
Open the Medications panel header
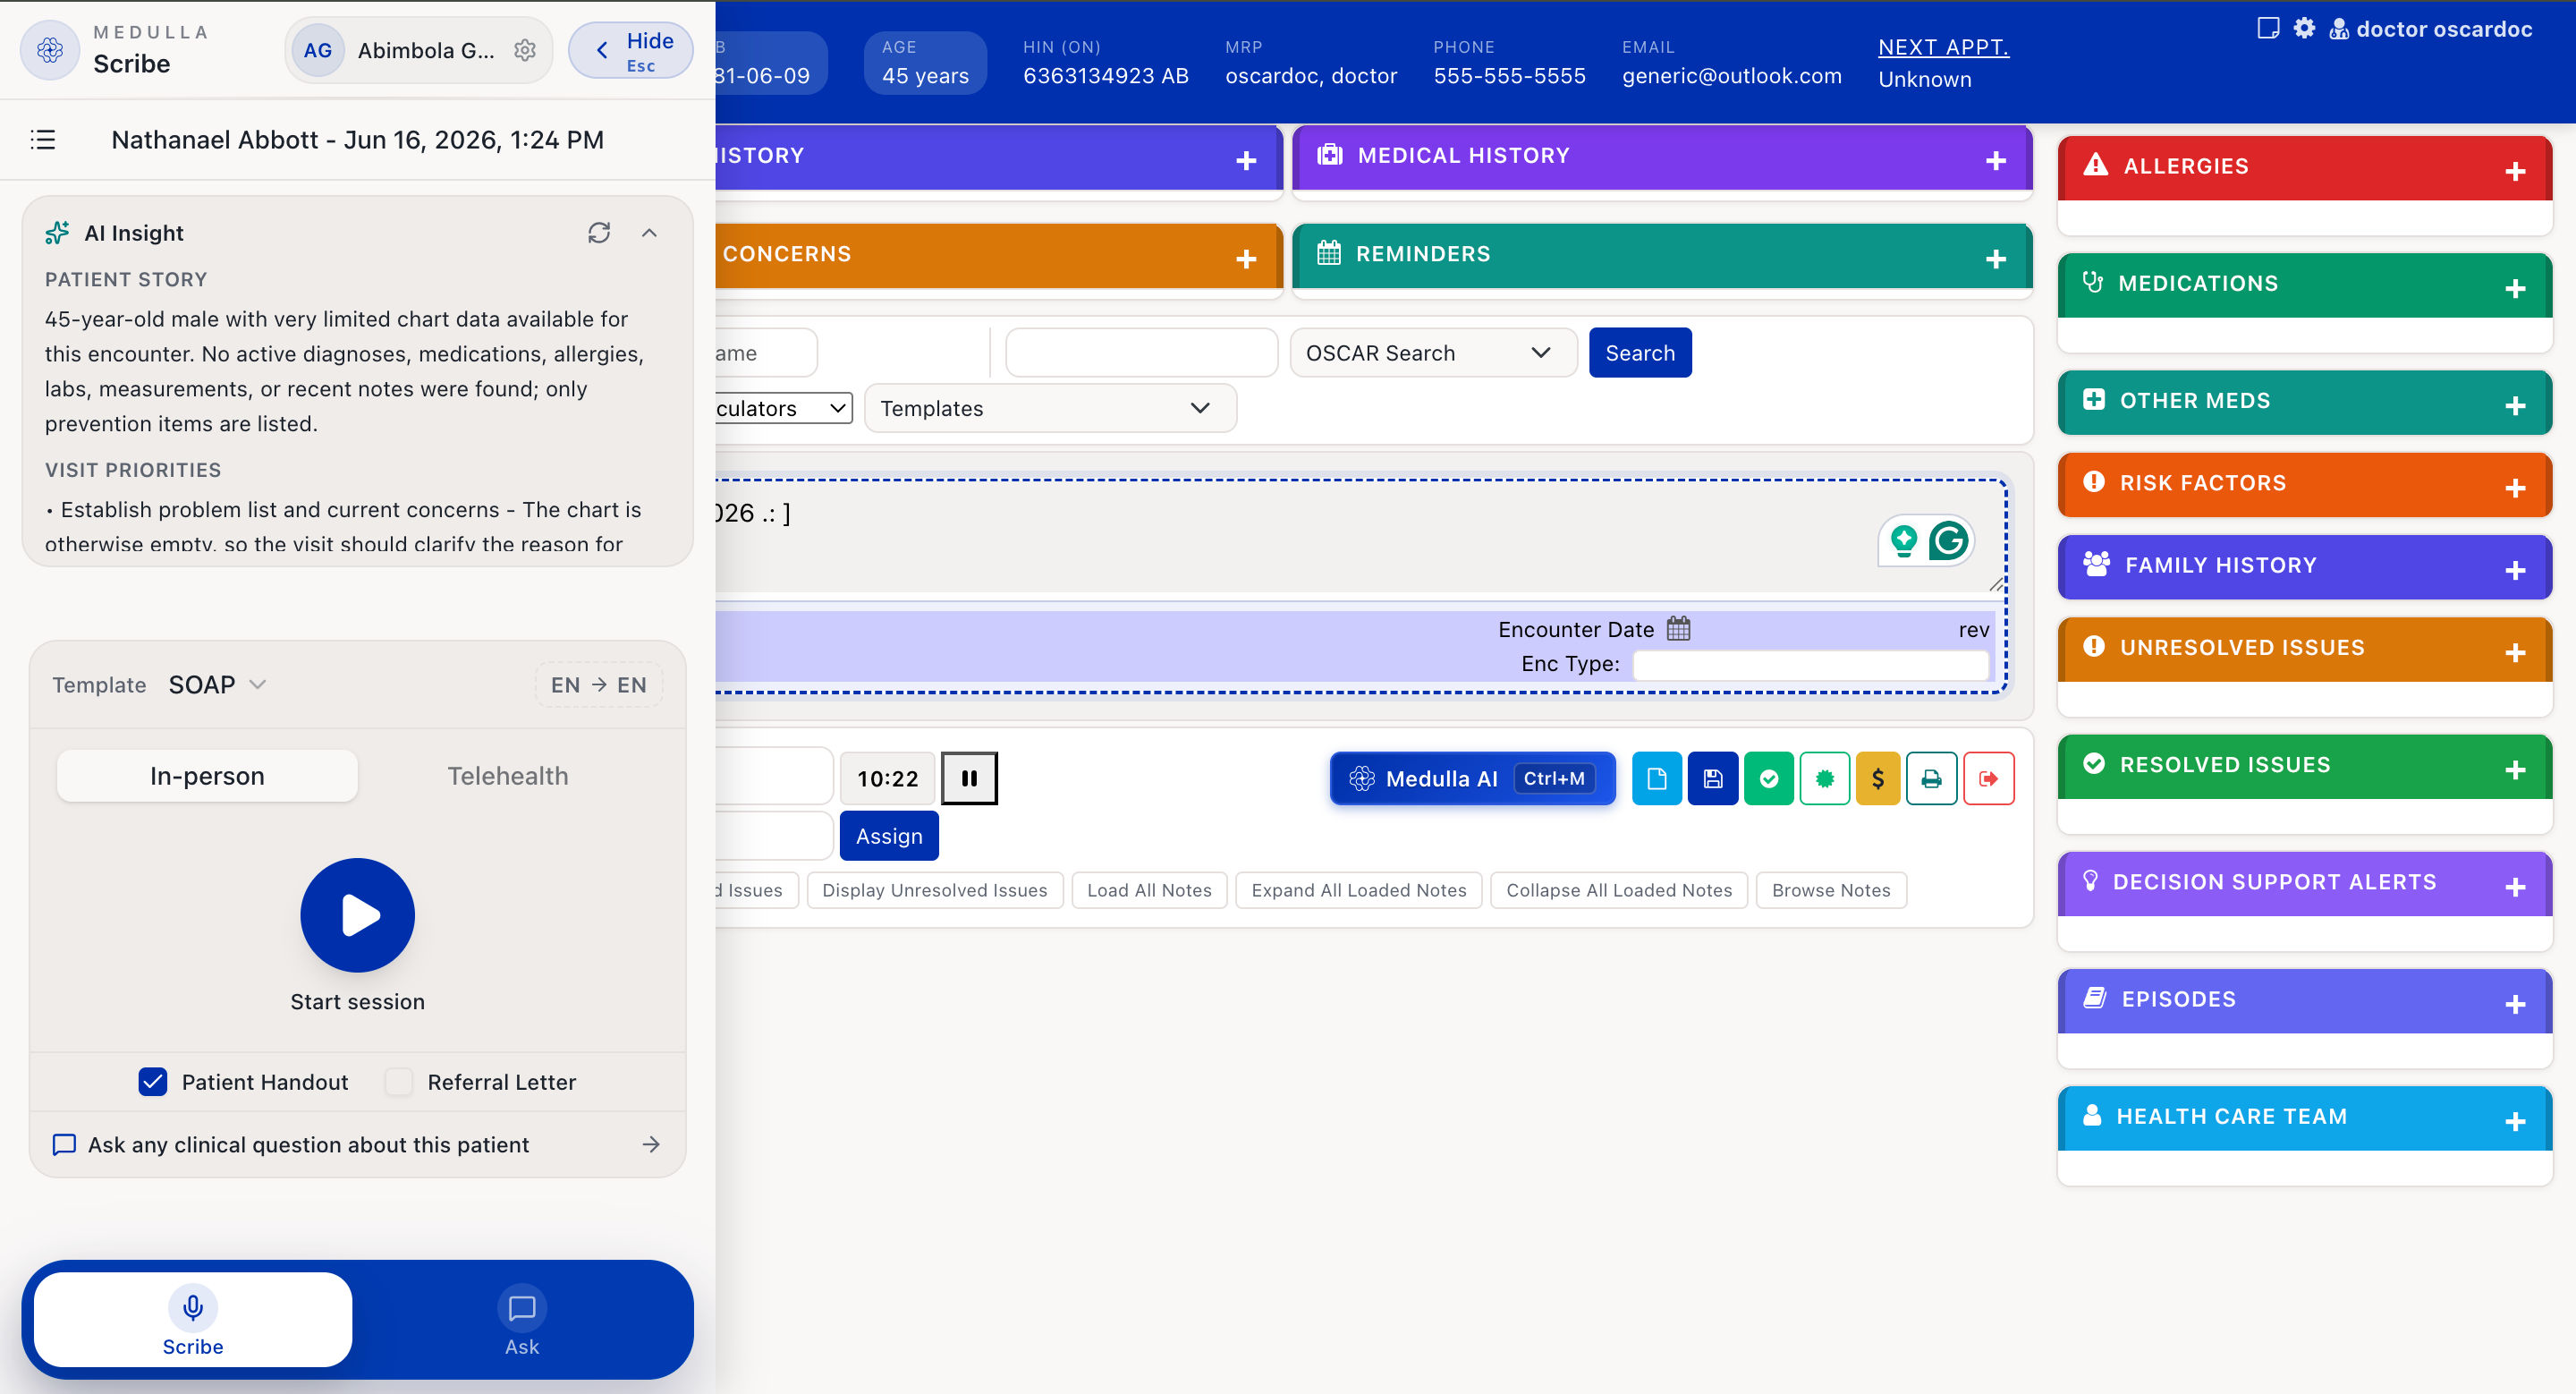coord(2304,284)
